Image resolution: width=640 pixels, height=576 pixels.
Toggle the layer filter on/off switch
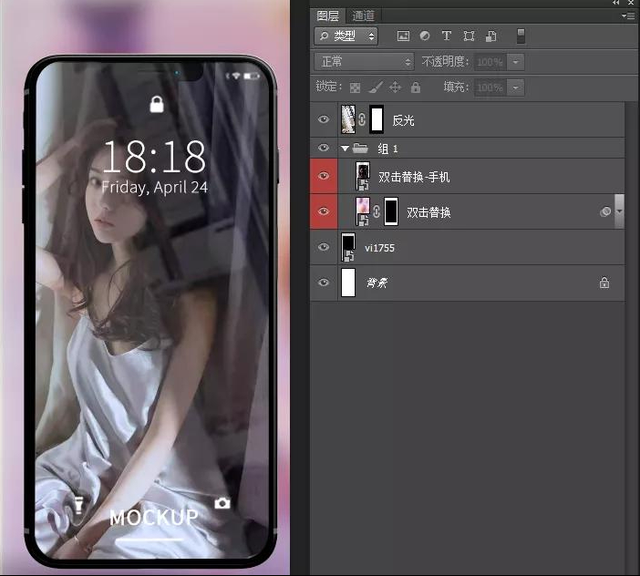pyautogui.click(x=520, y=36)
